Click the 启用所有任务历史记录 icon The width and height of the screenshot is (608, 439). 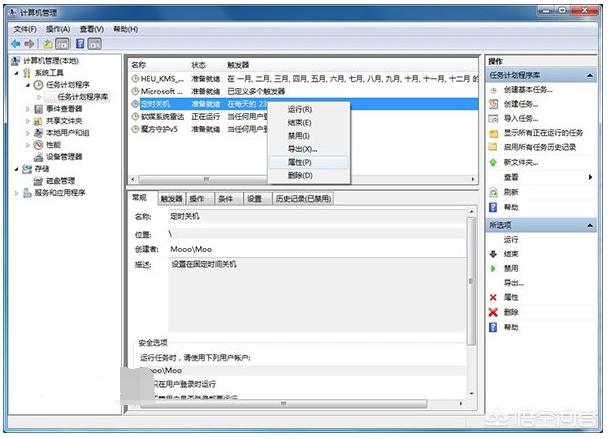click(494, 147)
